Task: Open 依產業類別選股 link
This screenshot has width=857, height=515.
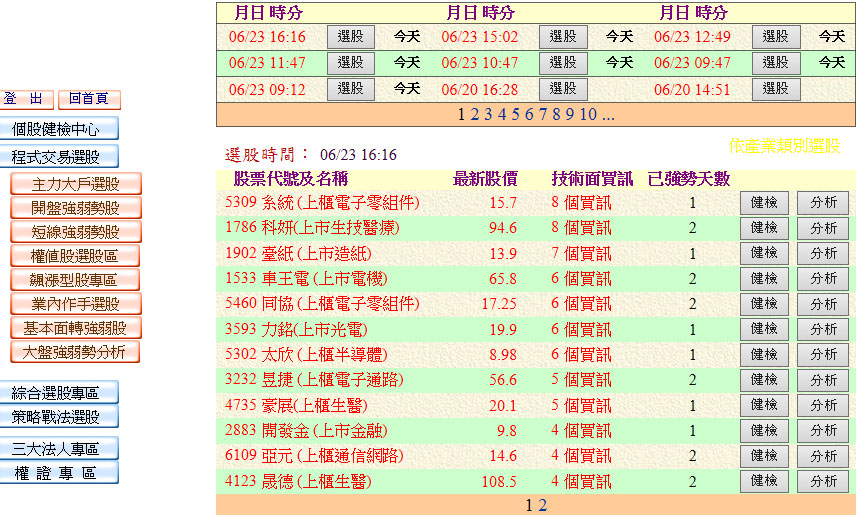Action: pos(784,146)
